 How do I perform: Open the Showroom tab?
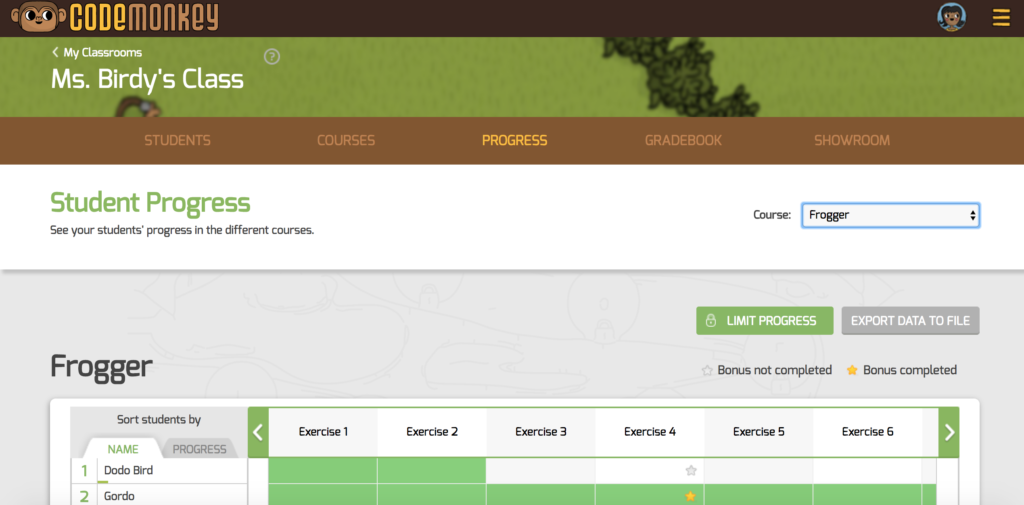[x=851, y=141]
